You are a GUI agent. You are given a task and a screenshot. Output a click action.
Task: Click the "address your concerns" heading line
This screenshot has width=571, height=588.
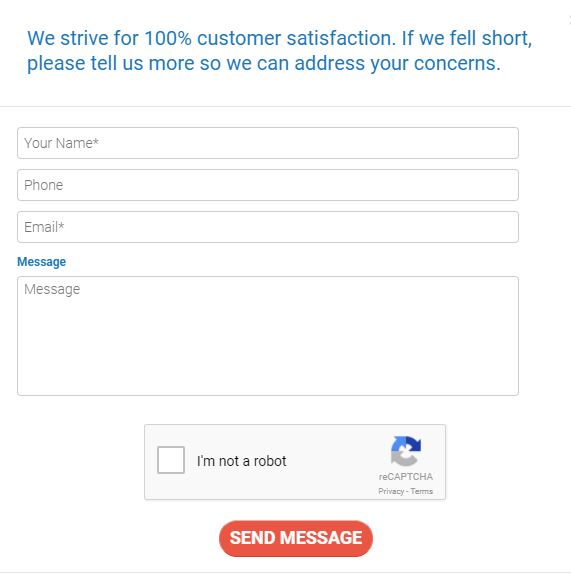264,63
